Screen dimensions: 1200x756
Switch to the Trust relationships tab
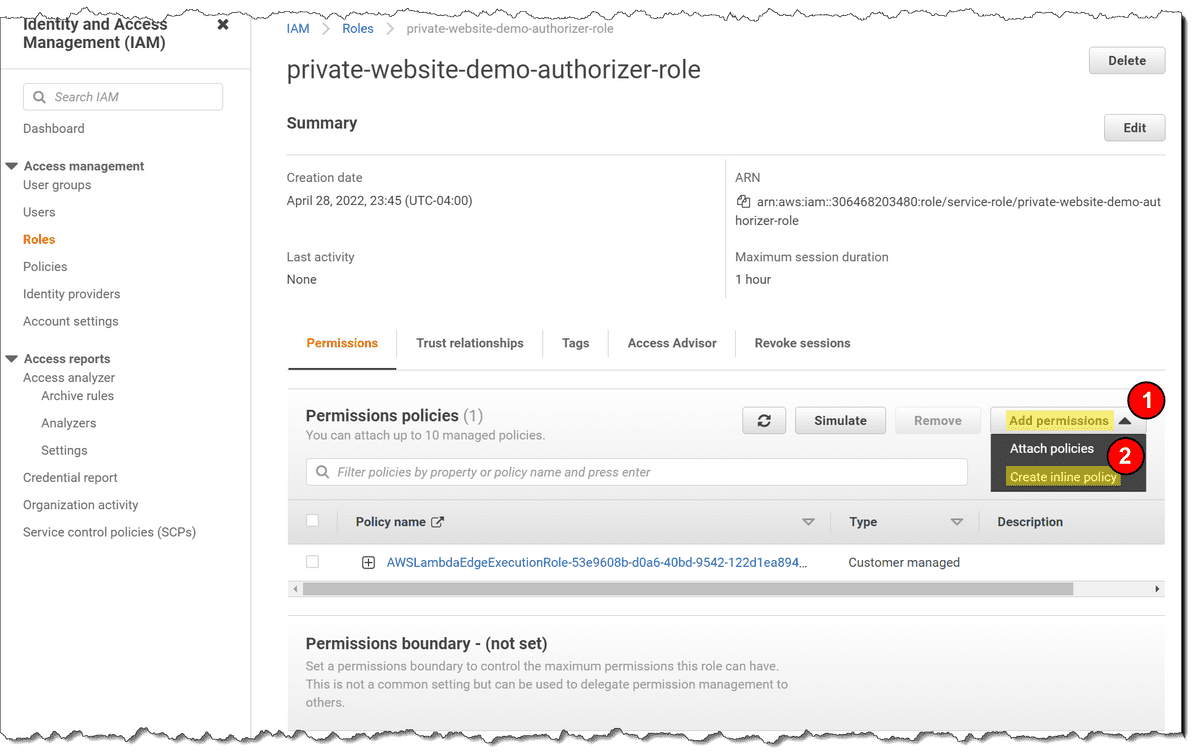pos(469,343)
